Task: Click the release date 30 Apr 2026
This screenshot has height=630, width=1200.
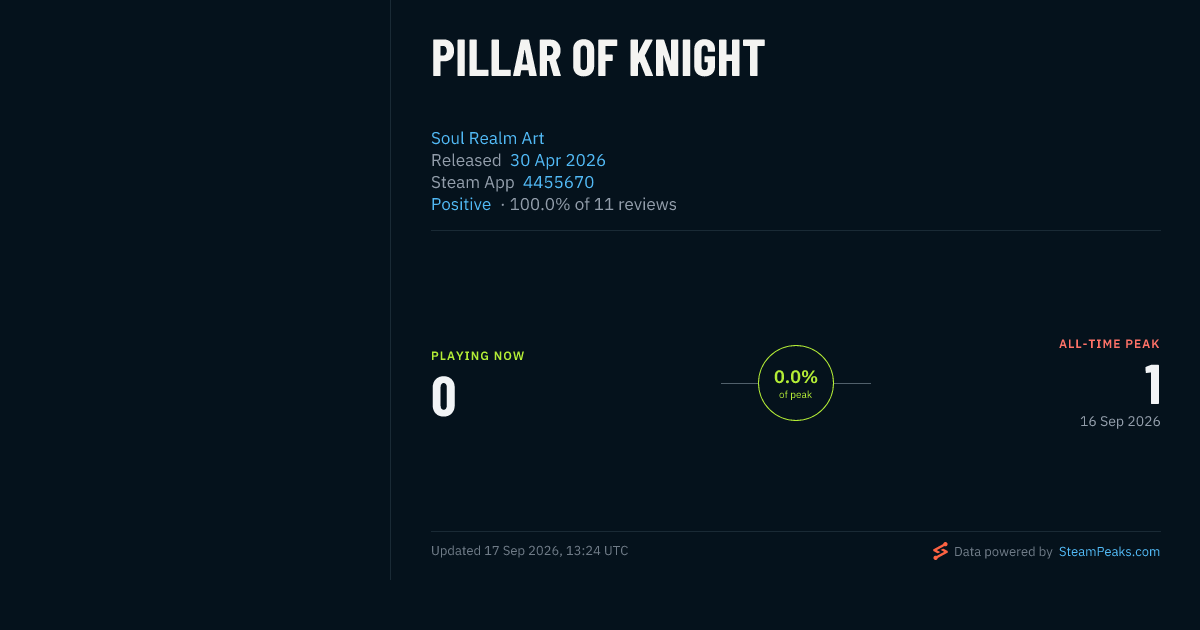Action: coord(558,160)
